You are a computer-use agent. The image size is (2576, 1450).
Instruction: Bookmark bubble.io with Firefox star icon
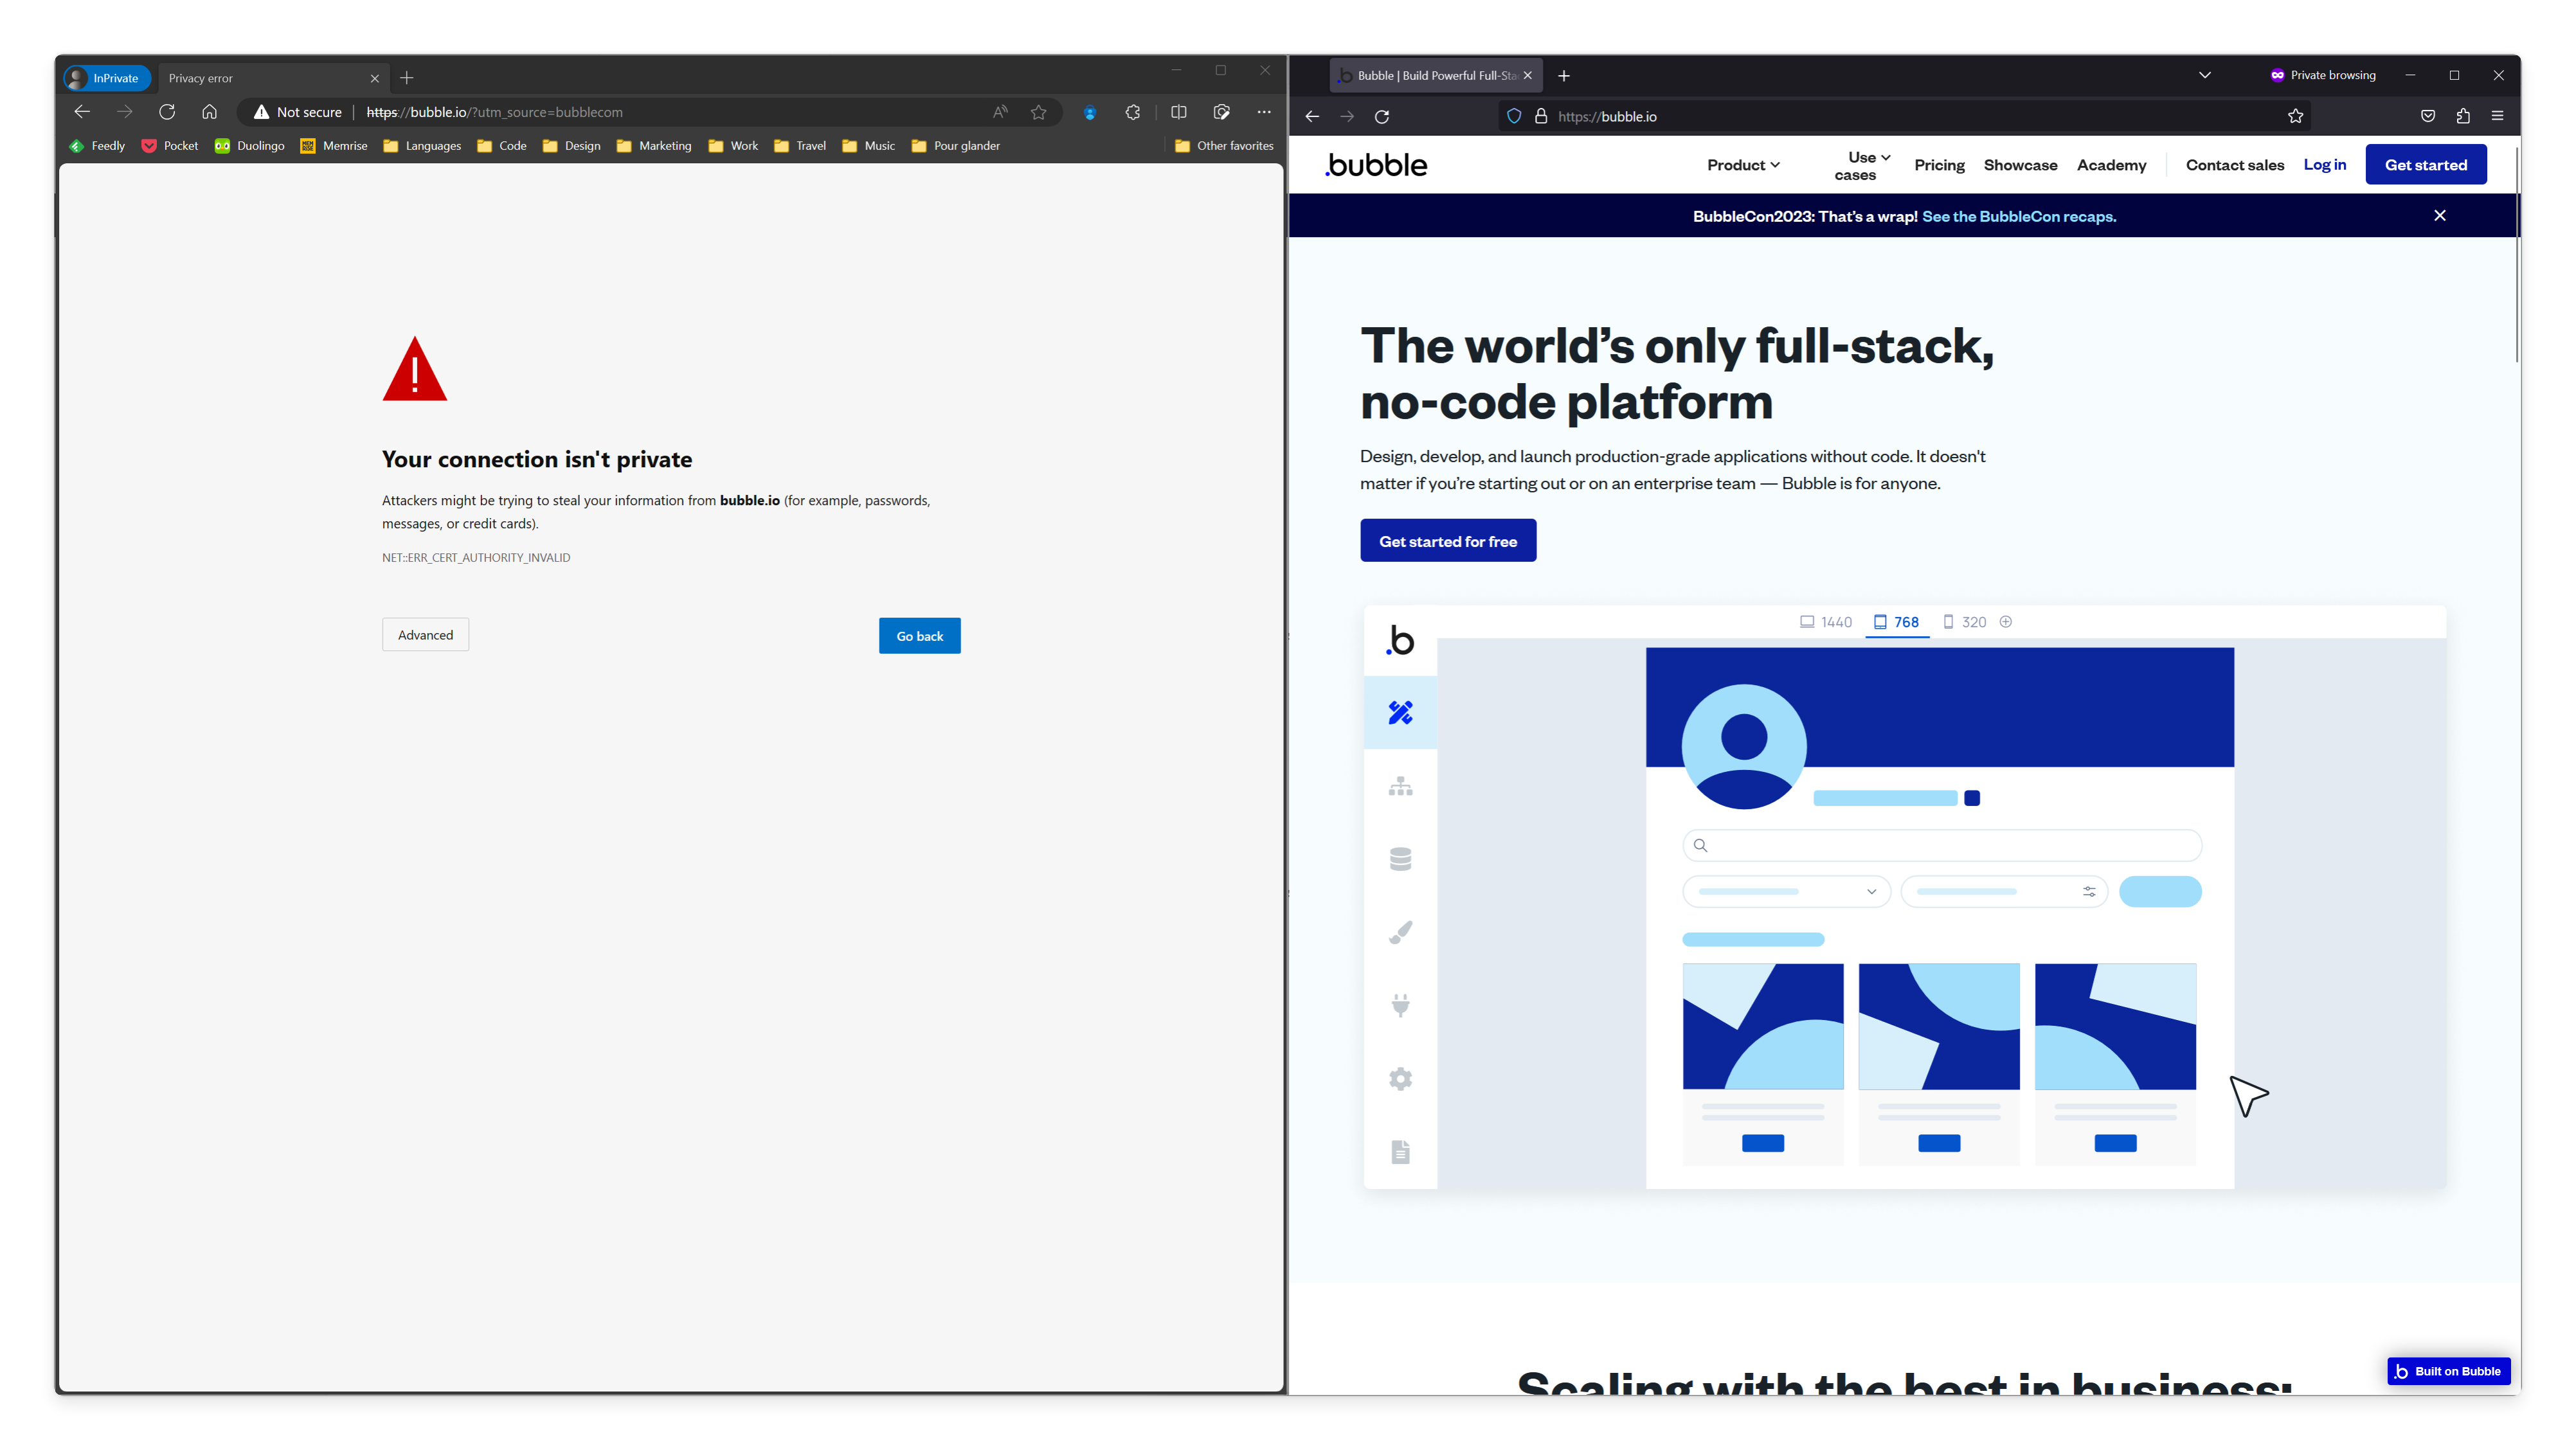click(x=2295, y=116)
